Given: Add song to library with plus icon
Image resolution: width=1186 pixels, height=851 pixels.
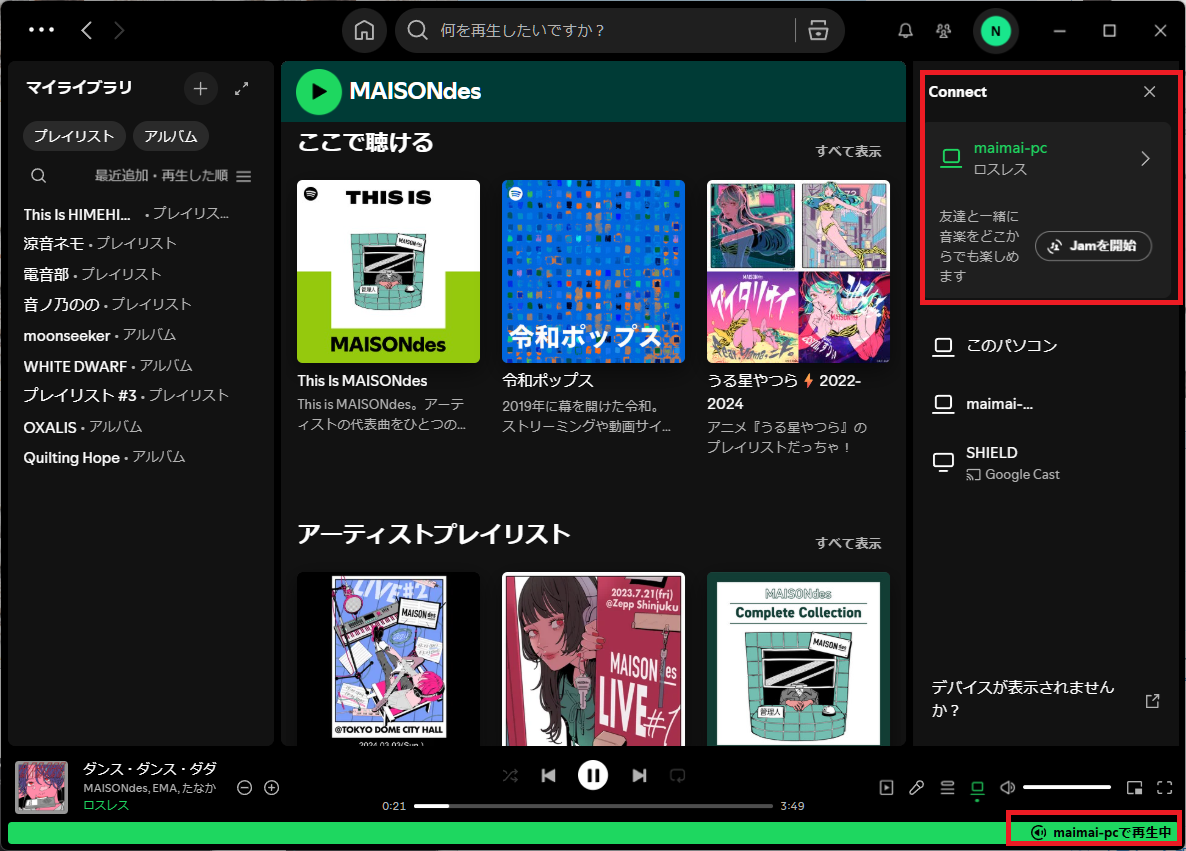Looking at the screenshot, I should [x=272, y=787].
